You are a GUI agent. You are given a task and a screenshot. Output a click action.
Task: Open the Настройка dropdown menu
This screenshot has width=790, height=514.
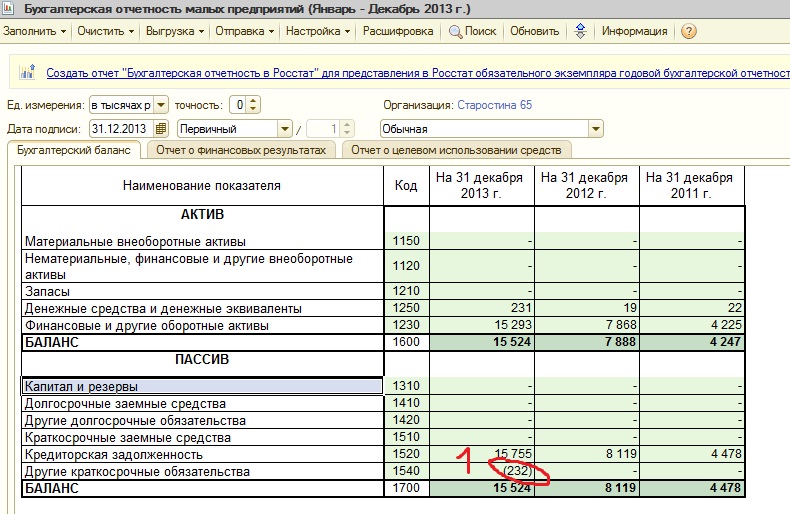[318, 31]
